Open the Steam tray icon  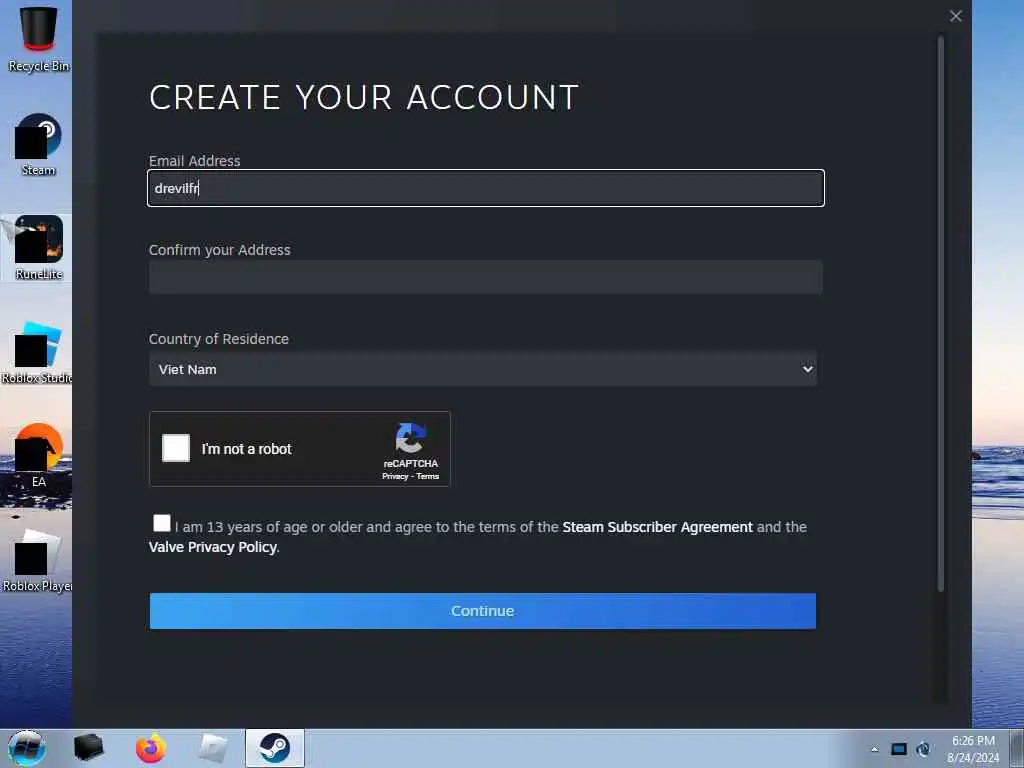click(x=923, y=749)
